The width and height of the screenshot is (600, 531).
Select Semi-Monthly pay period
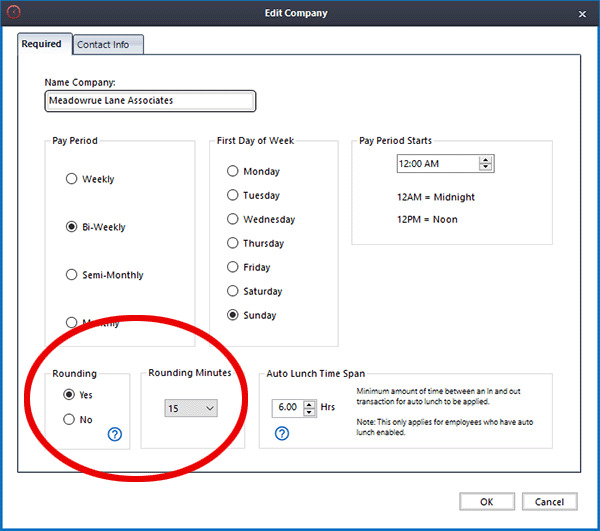pyautogui.click(x=71, y=275)
